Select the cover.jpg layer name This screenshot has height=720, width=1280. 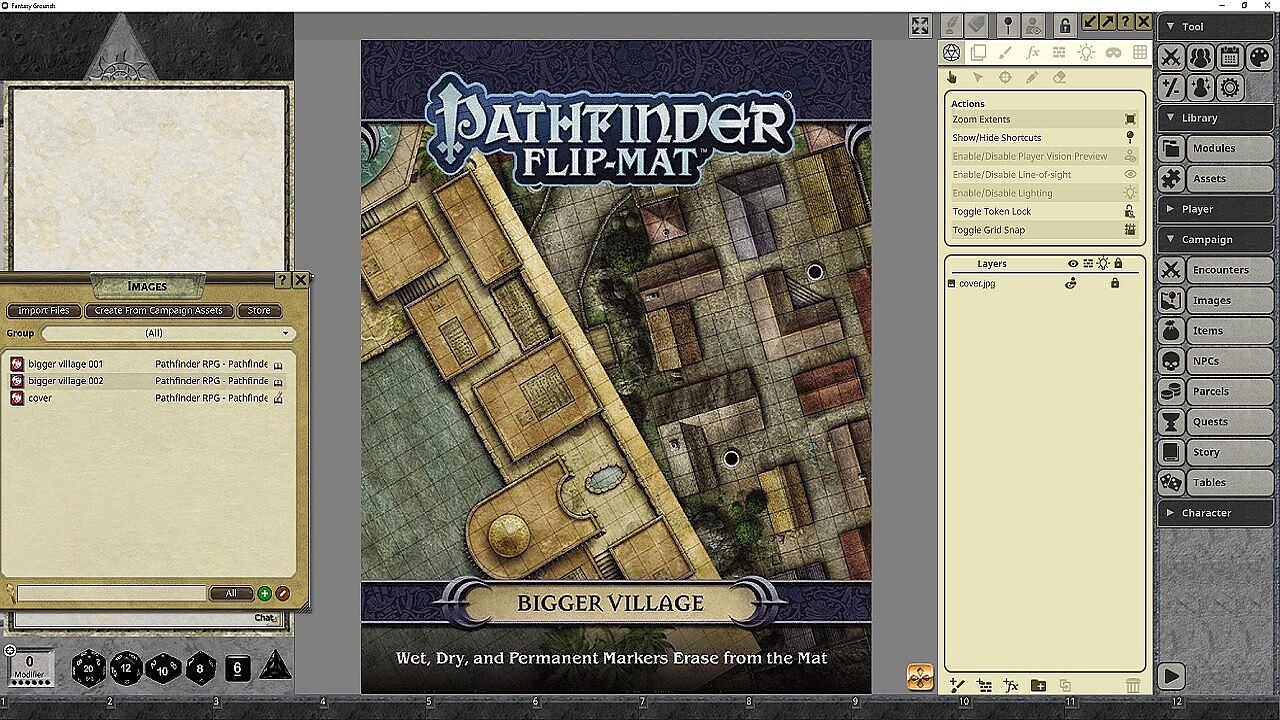click(x=977, y=284)
